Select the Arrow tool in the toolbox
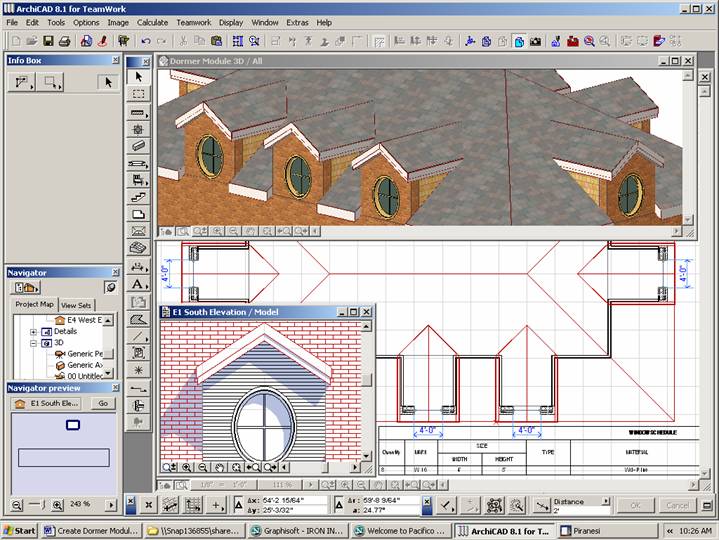The height and width of the screenshot is (540, 719). [138, 77]
